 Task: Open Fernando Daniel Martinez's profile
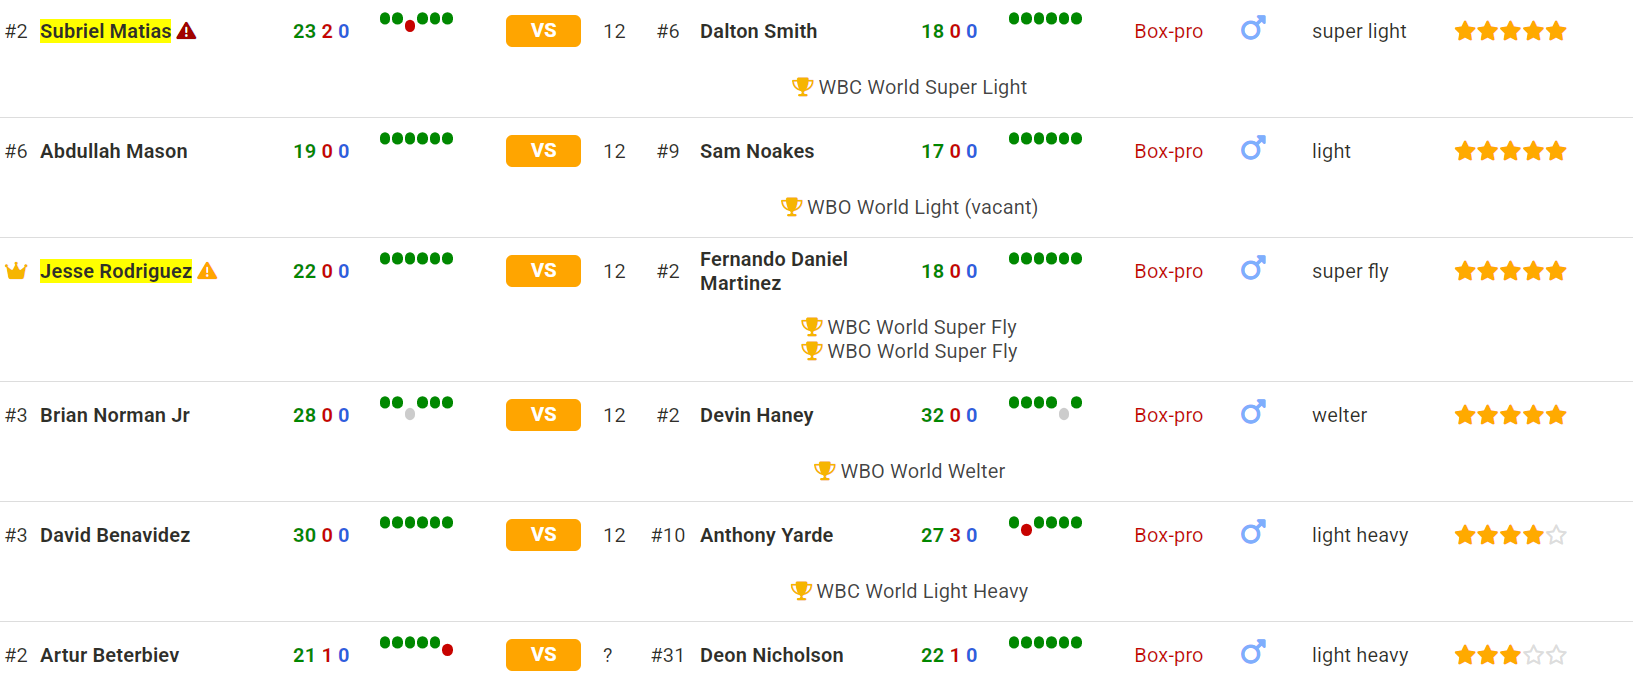click(774, 271)
